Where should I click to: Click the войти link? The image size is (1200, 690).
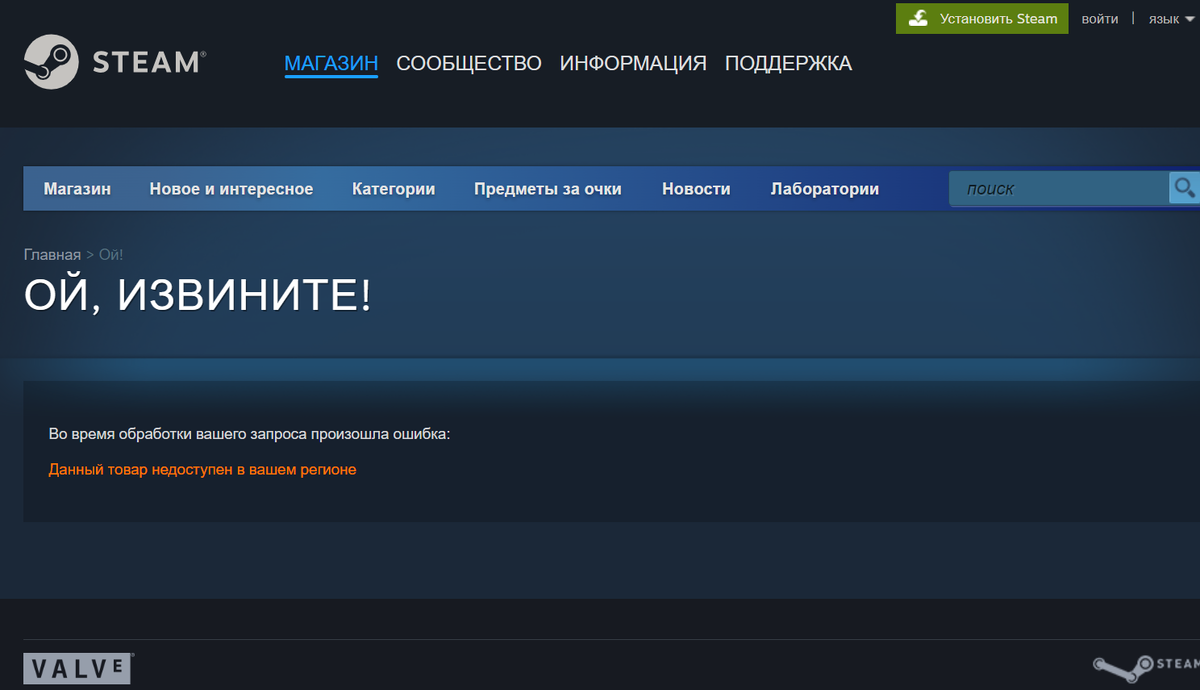tap(1100, 18)
